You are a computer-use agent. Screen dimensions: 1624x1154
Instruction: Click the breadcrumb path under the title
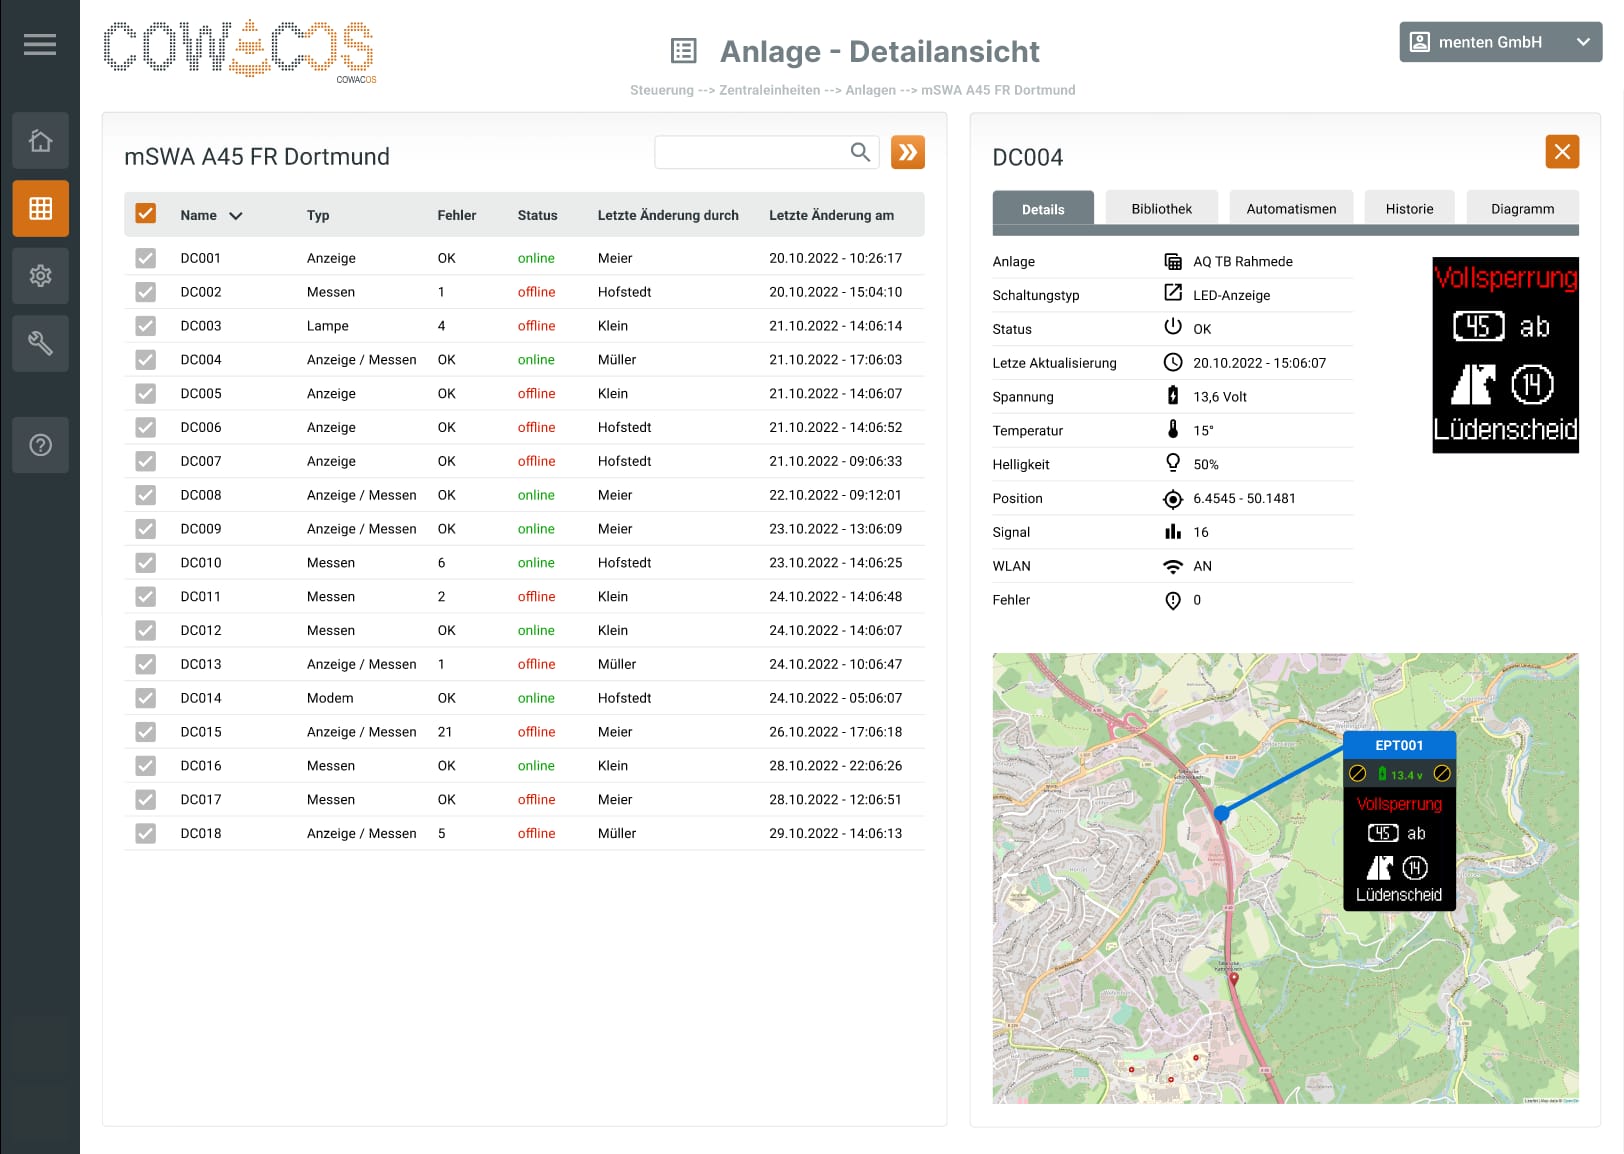pos(852,90)
